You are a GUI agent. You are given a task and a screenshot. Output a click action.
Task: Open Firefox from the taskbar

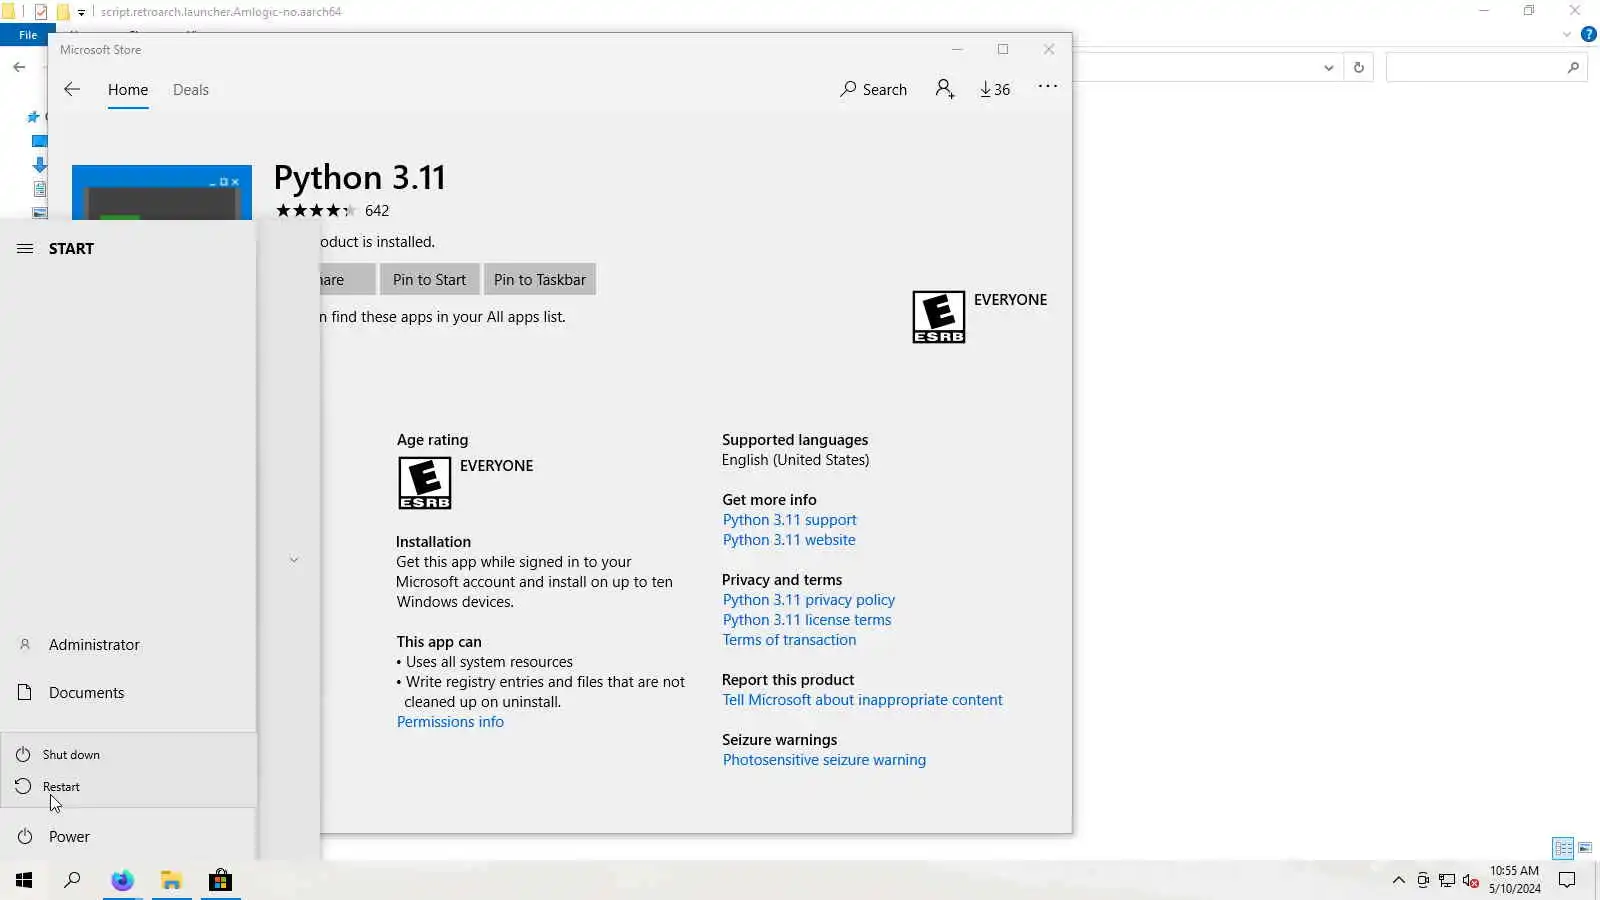pos(122,880)
